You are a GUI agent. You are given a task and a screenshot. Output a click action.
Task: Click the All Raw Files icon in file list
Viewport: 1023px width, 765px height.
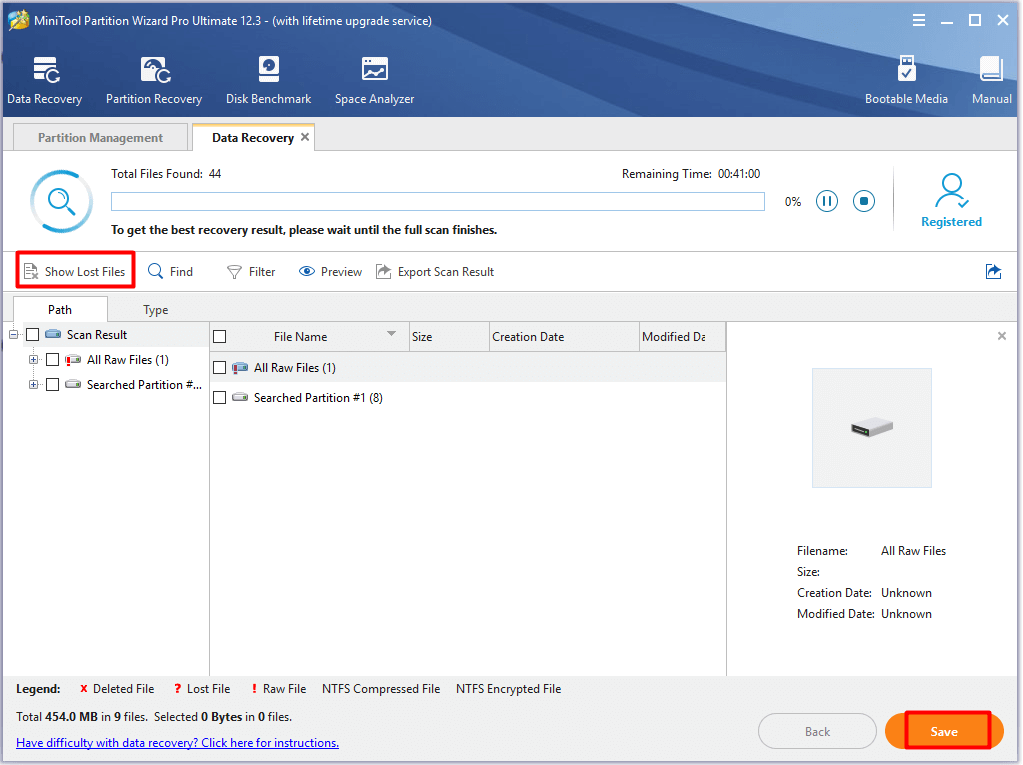(240, 367)
